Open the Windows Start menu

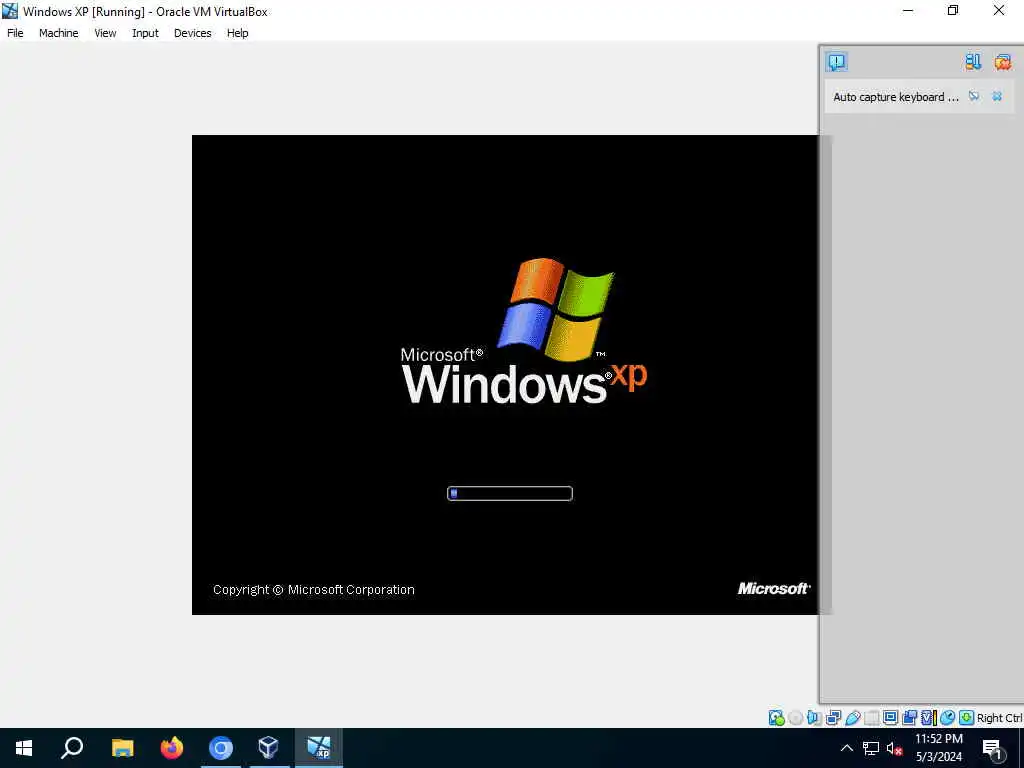24,748
